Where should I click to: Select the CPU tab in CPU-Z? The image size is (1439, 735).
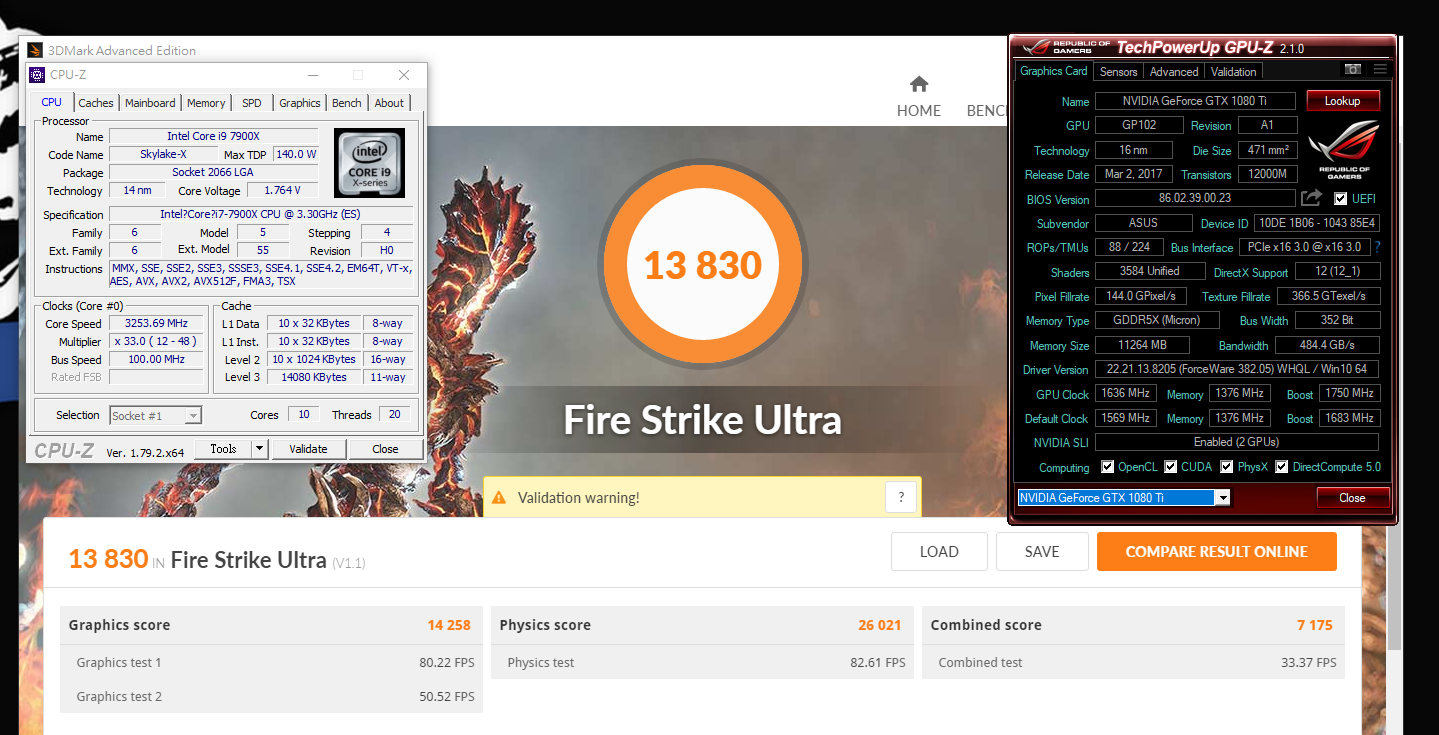pyautogui.click(x=51, y=102)
